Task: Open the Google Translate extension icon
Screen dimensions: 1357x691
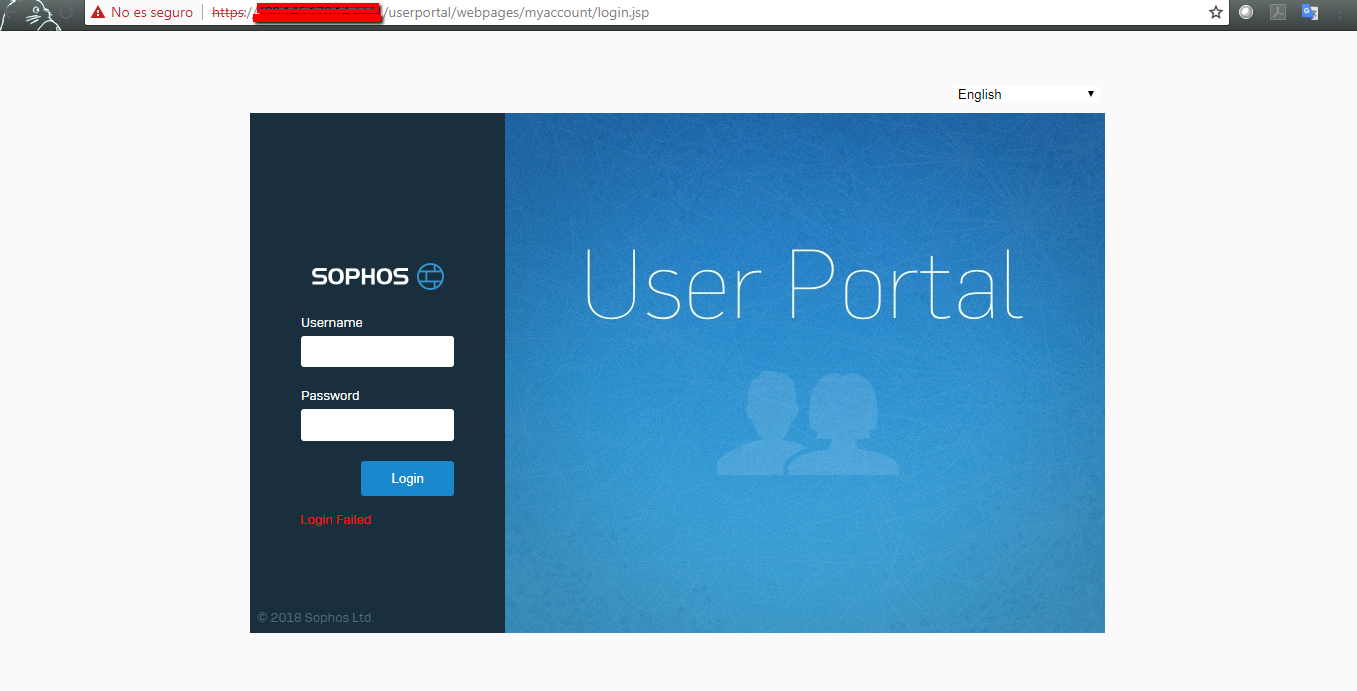Action: (1309, 12)
